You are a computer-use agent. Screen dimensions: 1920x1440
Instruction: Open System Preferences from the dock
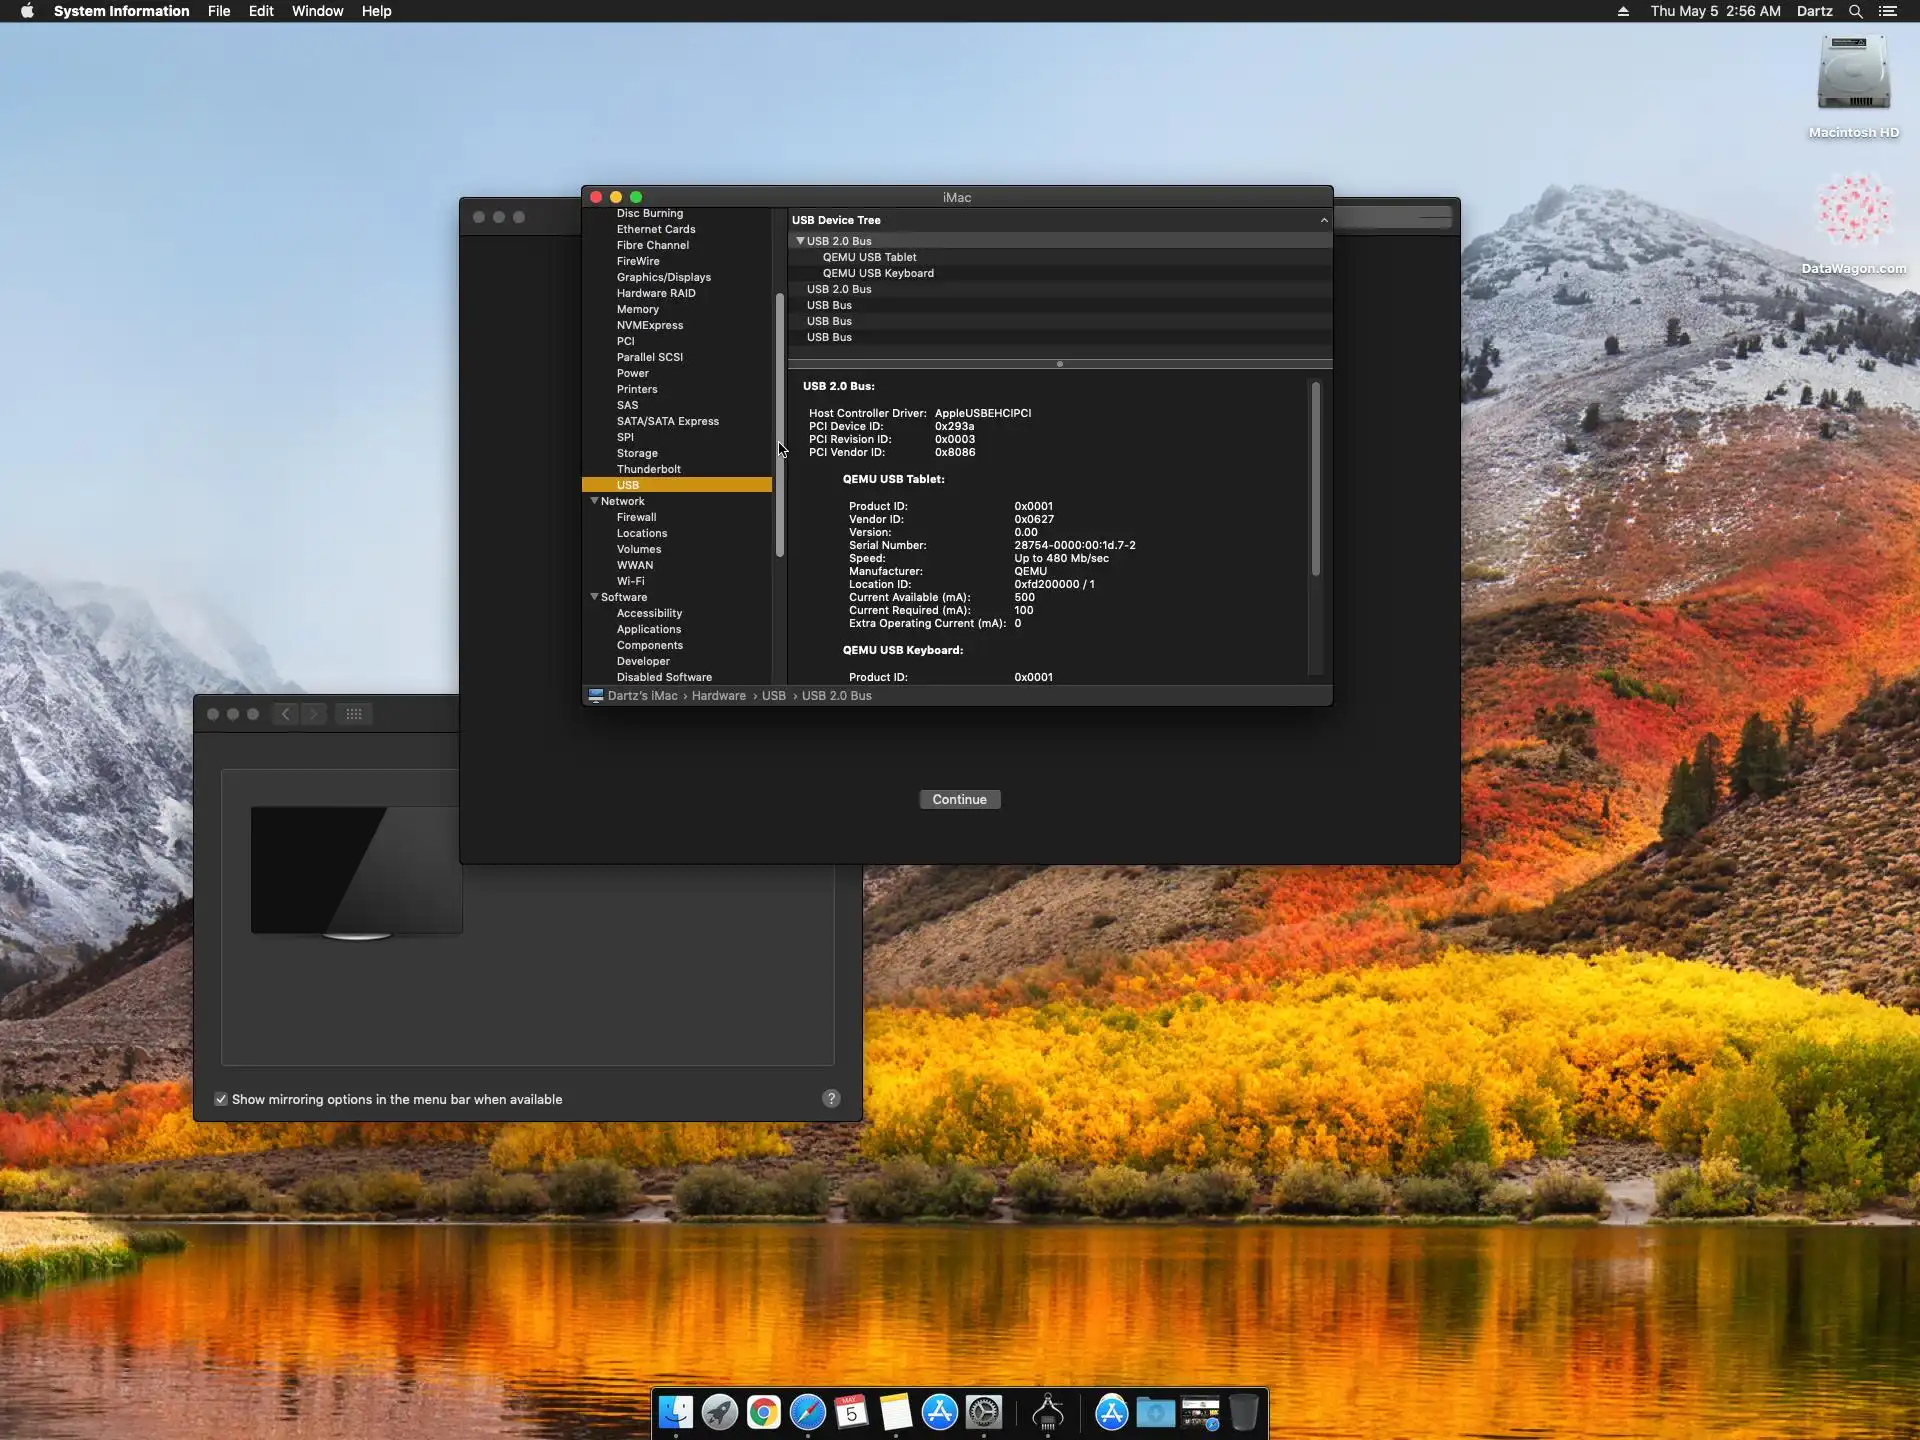[984, 1412]
